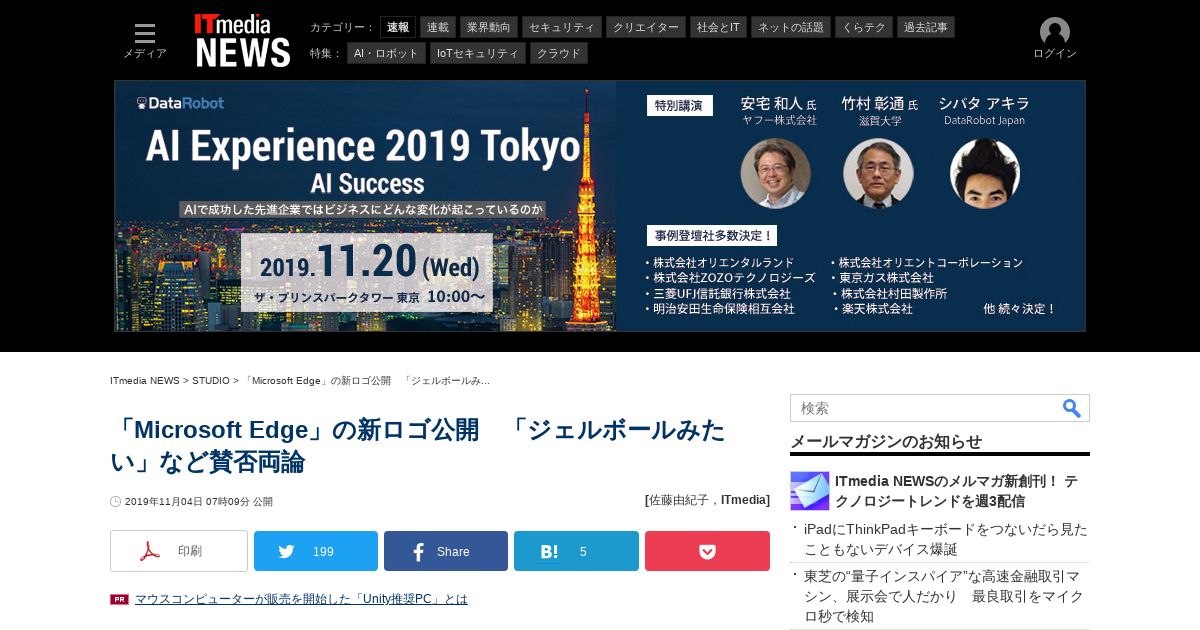Click the Facebook f icon
The width and height of the screenshot is (1200, 630).
(419, 552)
